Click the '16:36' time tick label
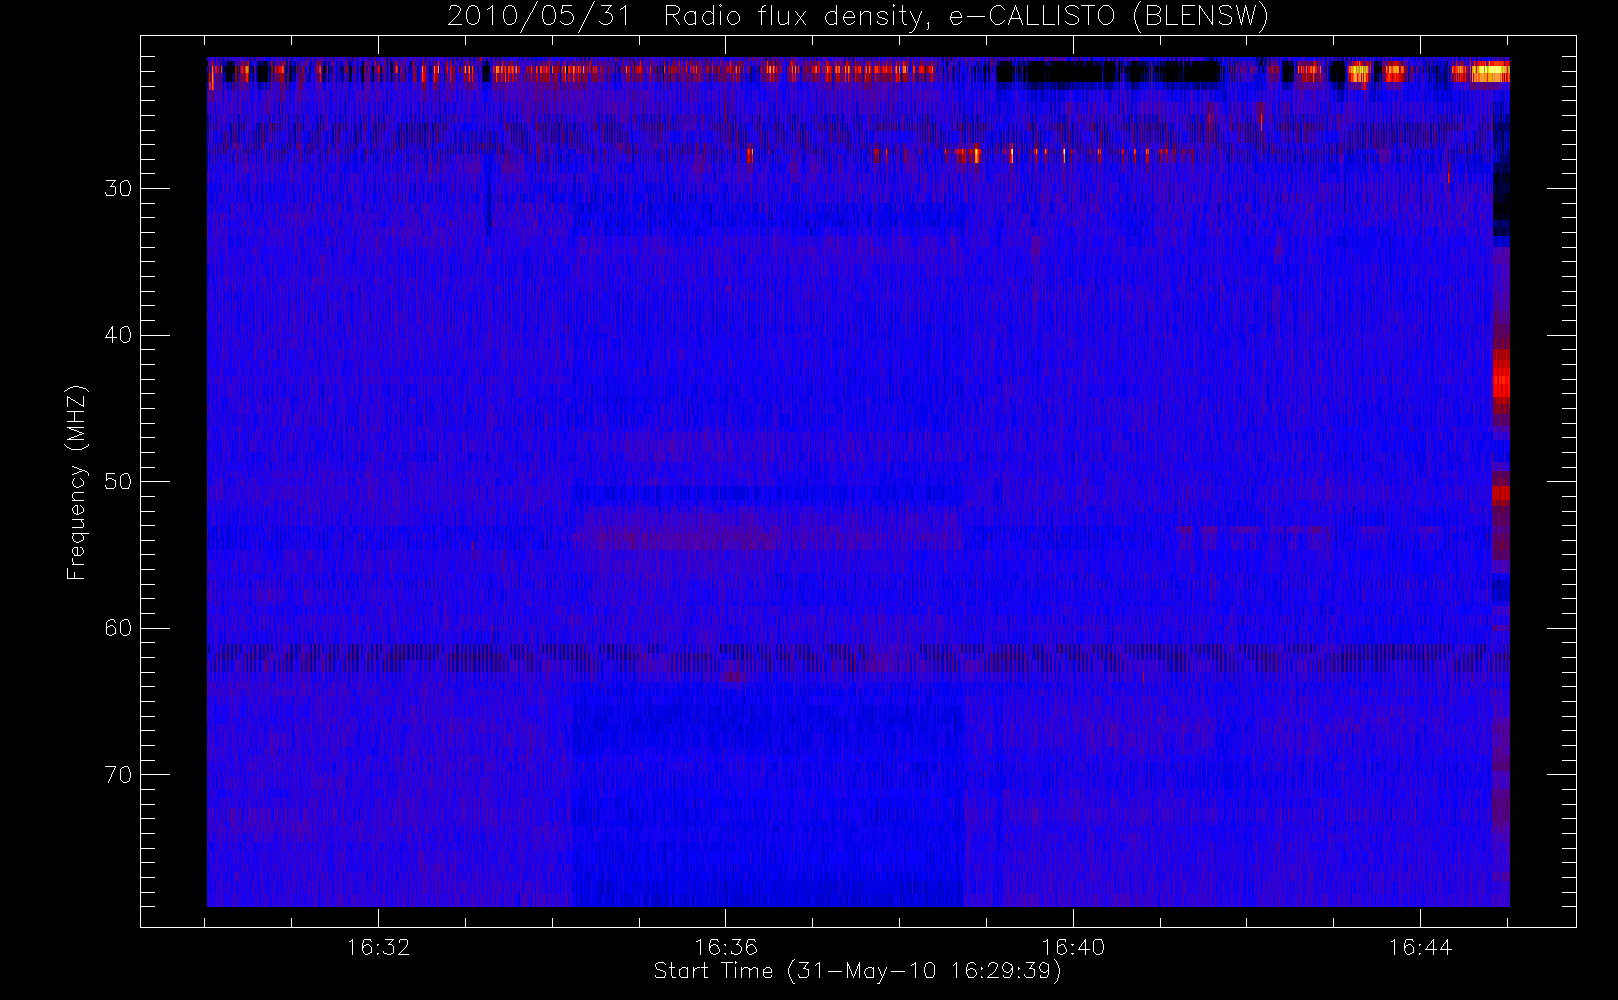1618x1000 pixels. point(725,947)
